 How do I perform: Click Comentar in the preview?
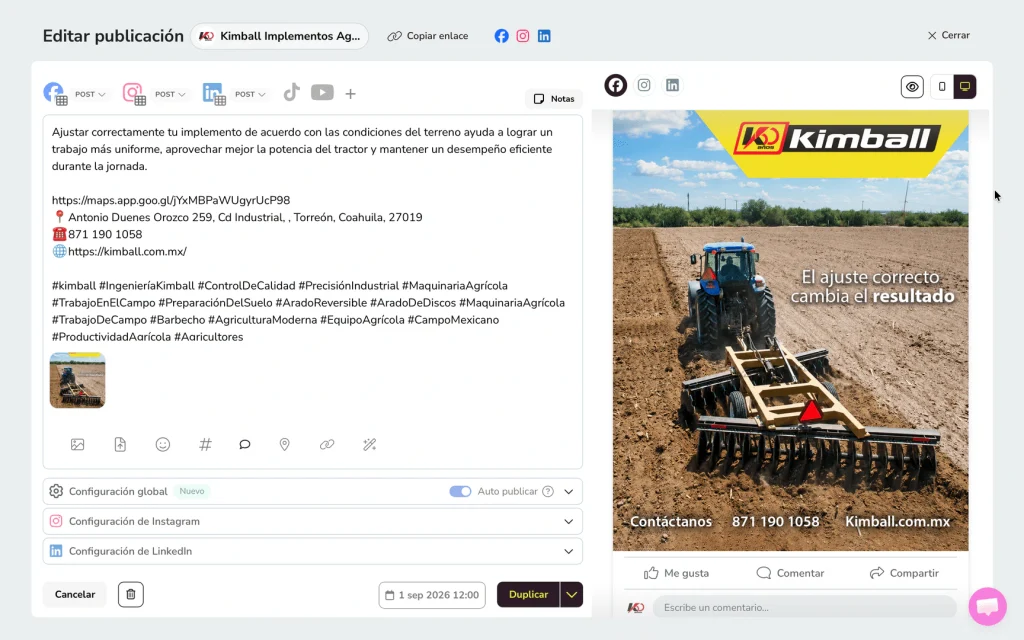790,573
